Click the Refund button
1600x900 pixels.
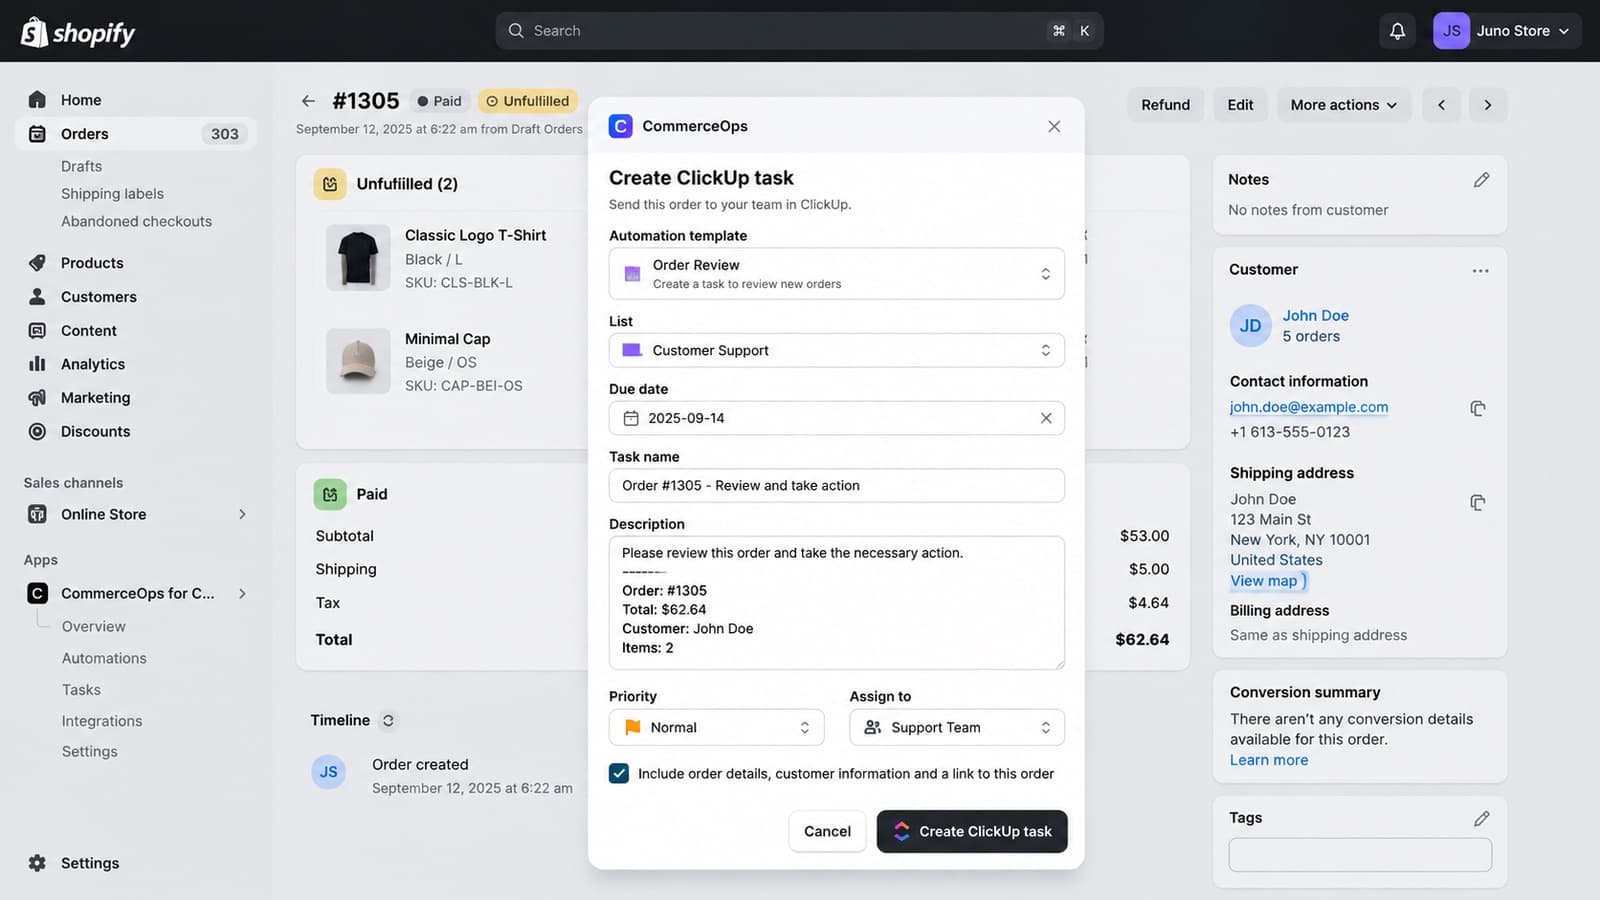[x=1166, y=105]
